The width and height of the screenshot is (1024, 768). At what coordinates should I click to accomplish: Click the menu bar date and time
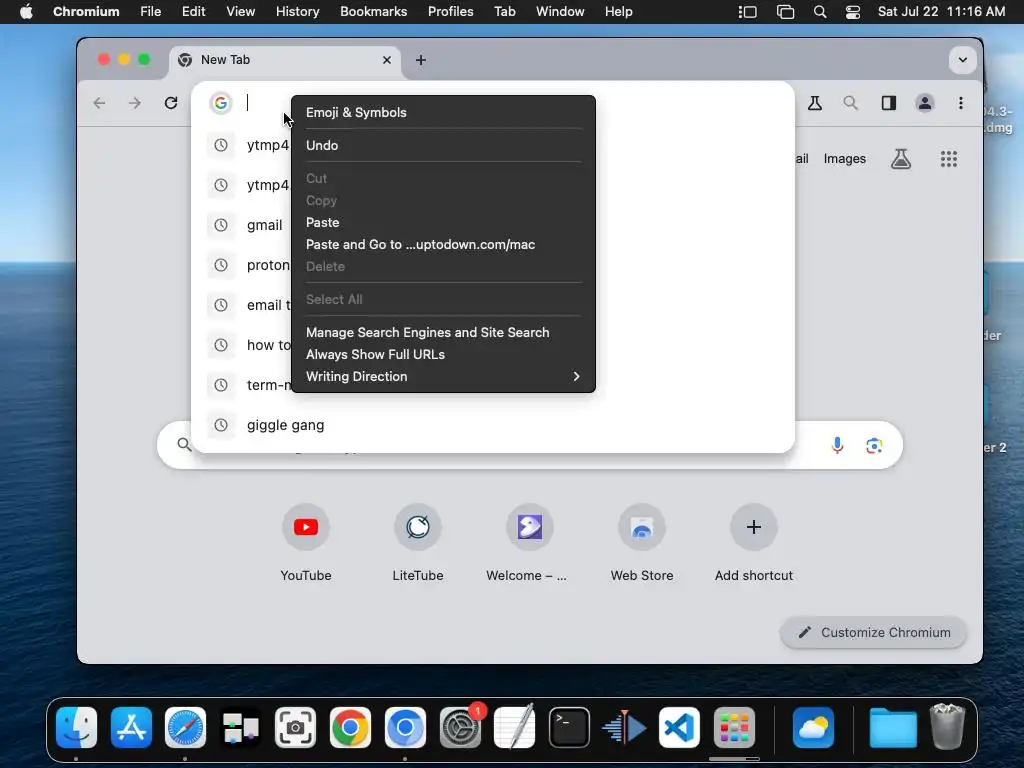pos(941,12)
